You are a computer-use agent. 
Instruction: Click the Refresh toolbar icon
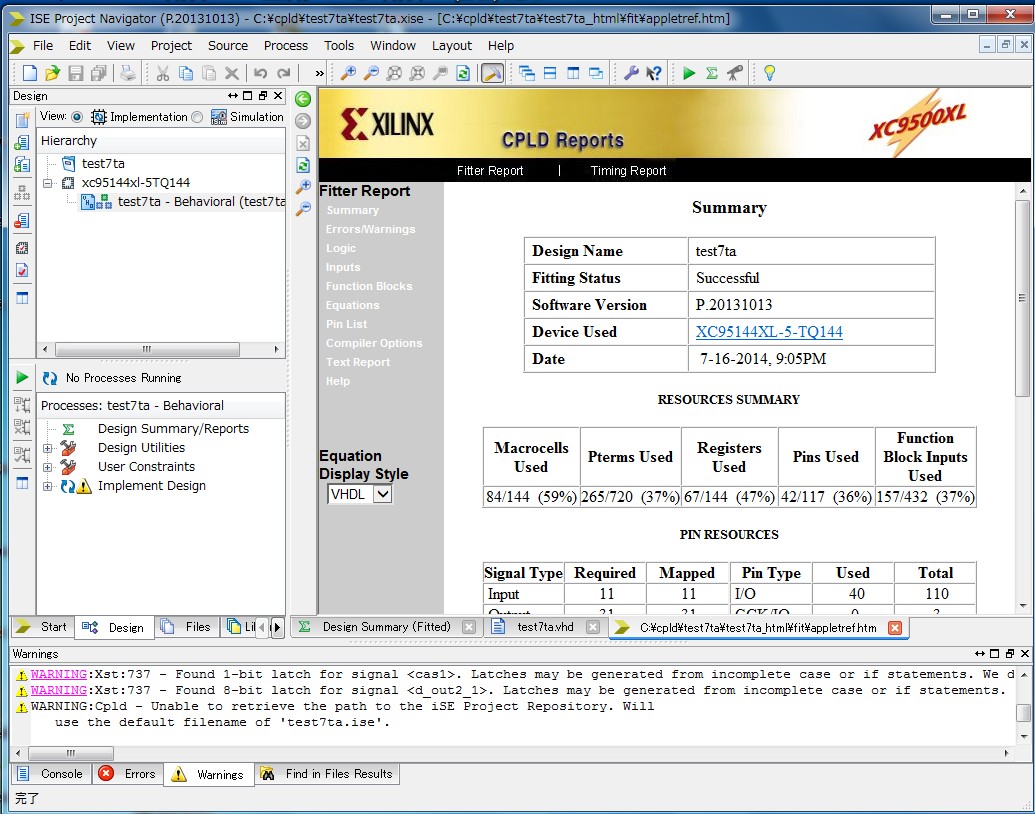463,73
